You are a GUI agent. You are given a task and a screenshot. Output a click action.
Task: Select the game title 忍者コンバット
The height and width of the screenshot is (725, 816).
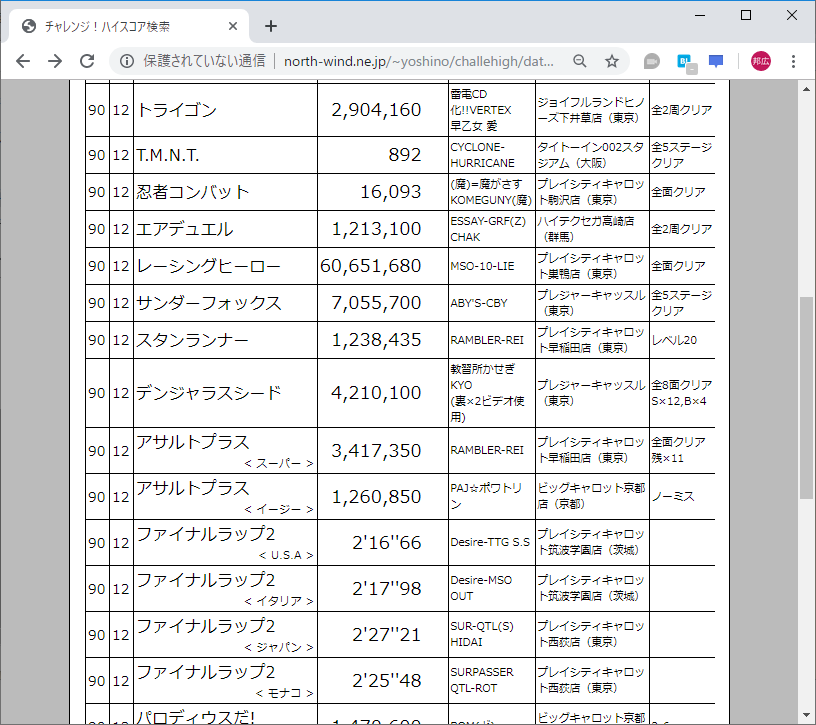coord(193,192)
